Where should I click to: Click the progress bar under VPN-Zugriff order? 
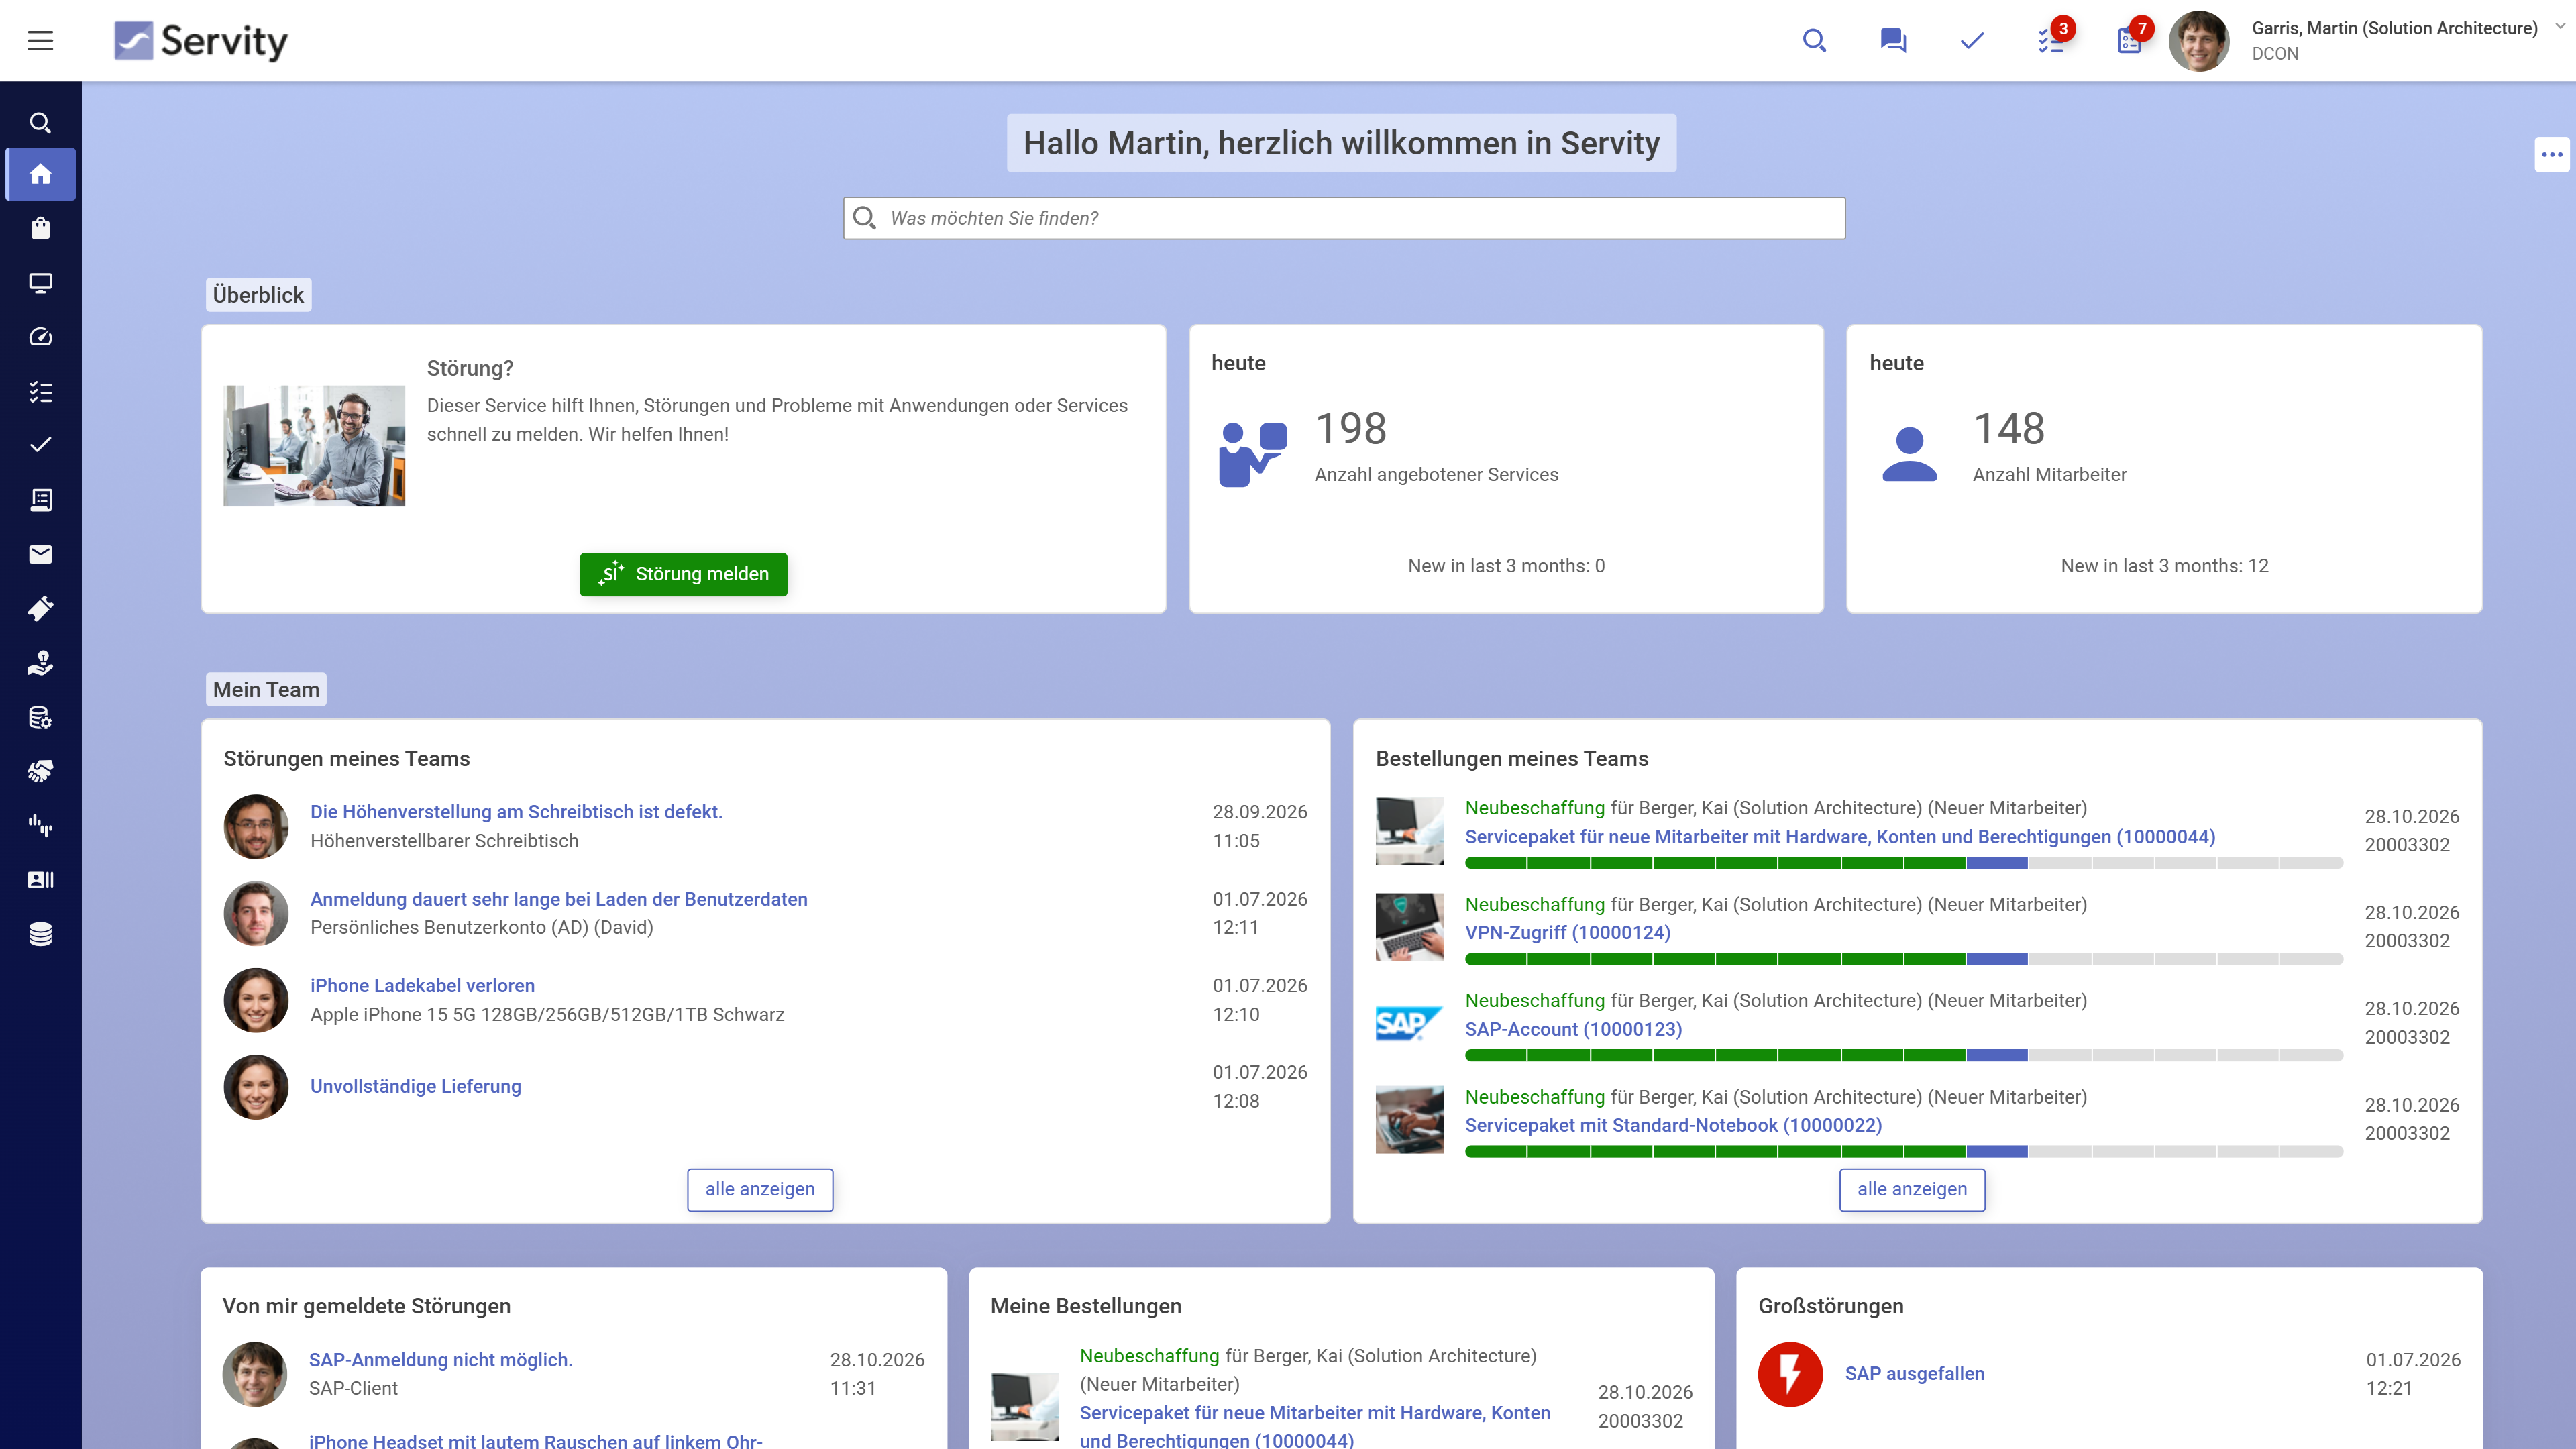tap(1903, 959)
